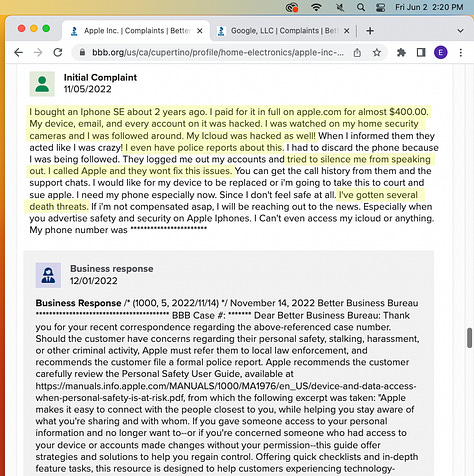Click the response date 12/01/2022

point(94,281)
